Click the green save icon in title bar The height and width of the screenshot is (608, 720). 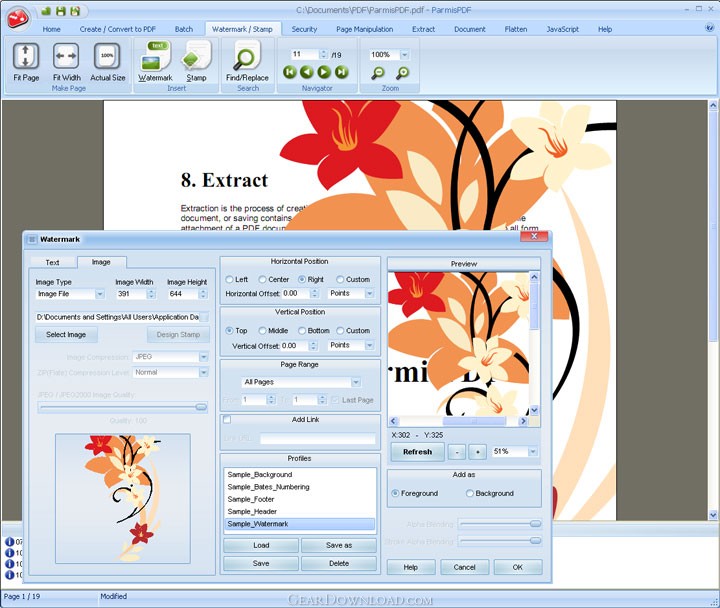coord(60,10)
